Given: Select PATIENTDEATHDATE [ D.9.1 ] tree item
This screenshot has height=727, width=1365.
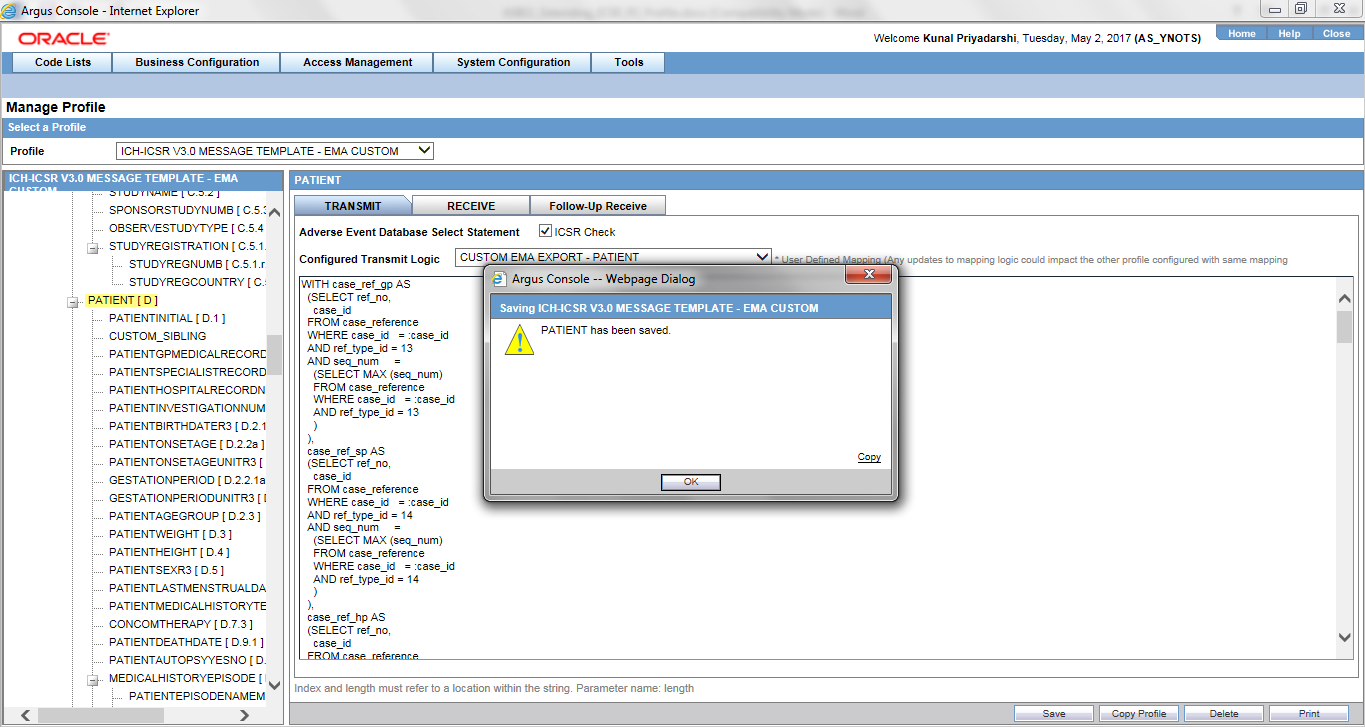Looking at the screenshot, I should tap(186, 642).
